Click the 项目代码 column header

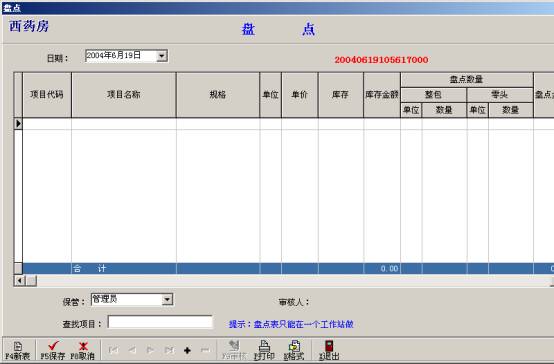click(x=47, y=95)
